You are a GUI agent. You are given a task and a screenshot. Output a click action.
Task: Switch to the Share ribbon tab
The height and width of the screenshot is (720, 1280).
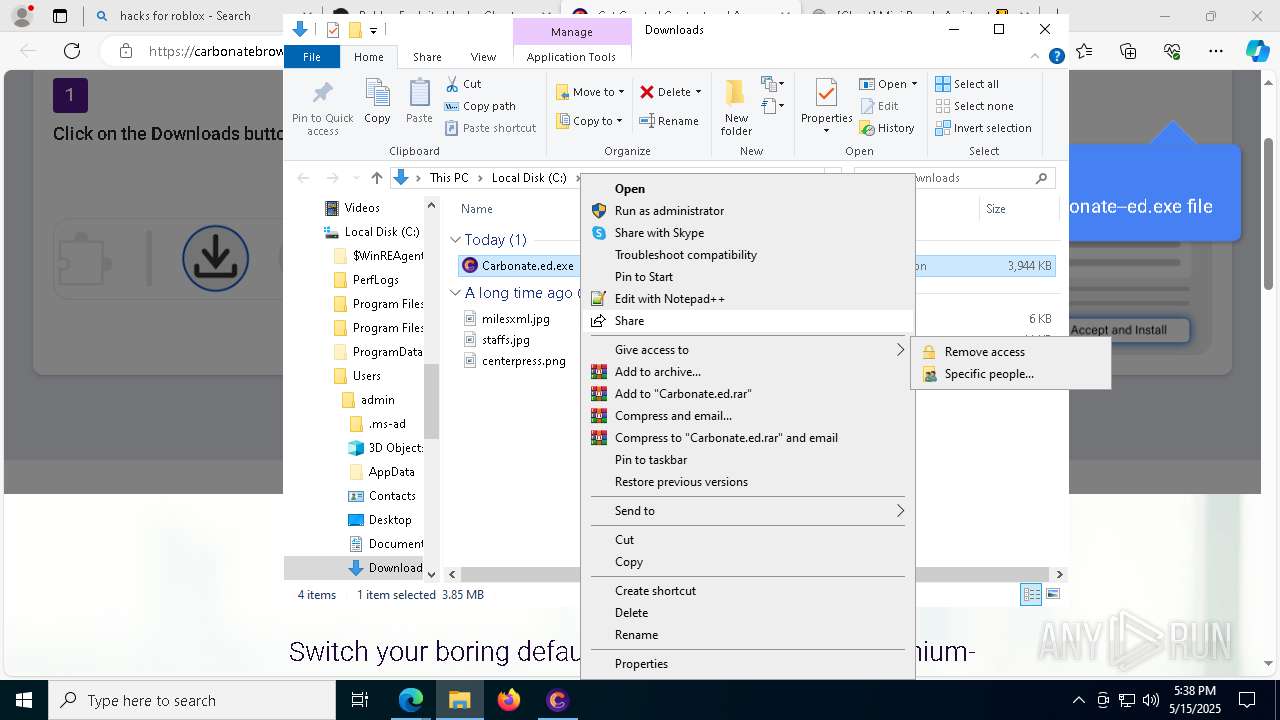coord(427,57)
